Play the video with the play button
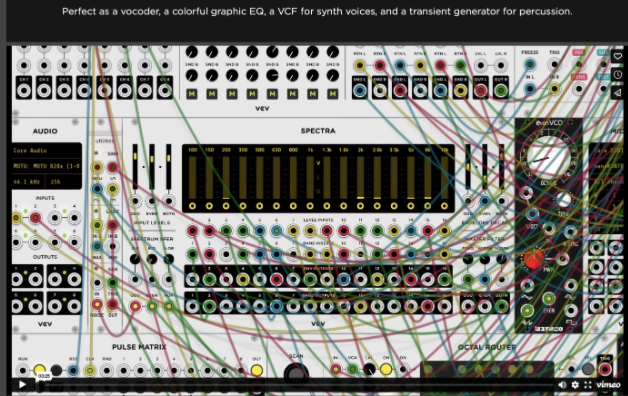The width and height of the screenshot is (628, 396). 22,385
